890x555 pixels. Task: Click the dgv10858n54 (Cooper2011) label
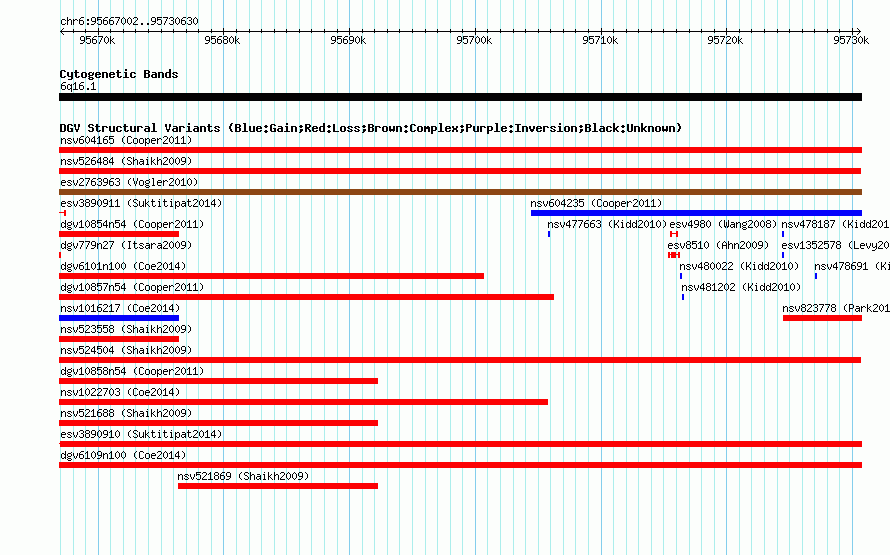coord(132,371)
